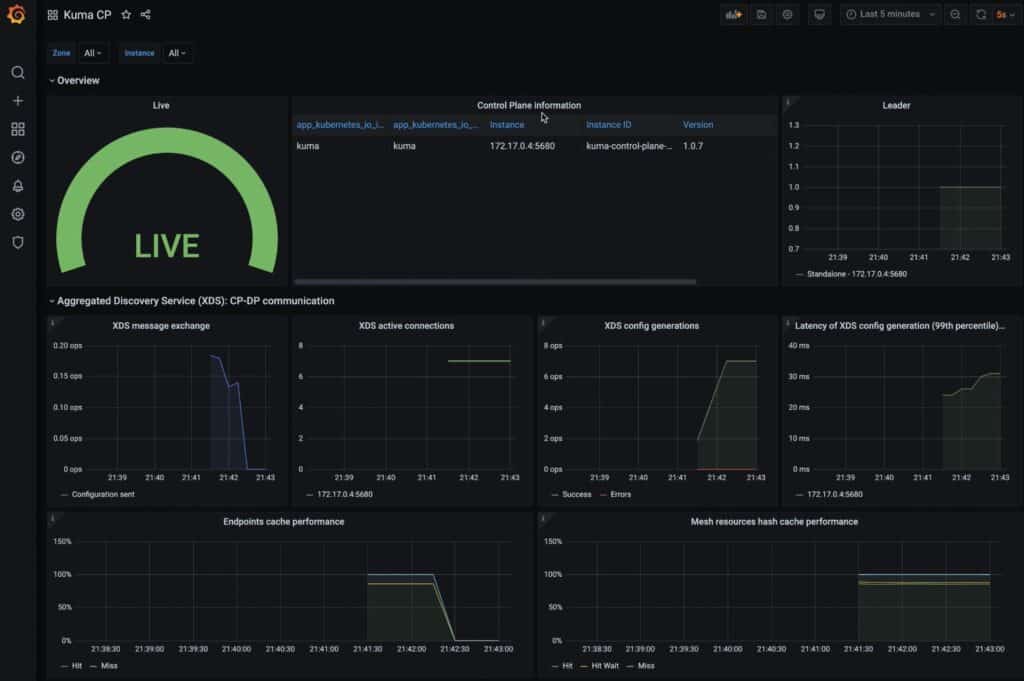Click the Create plus icon in the sidebar
Image resolution: width=1024 pixels, height=681 pixels.
click(17, 100)
